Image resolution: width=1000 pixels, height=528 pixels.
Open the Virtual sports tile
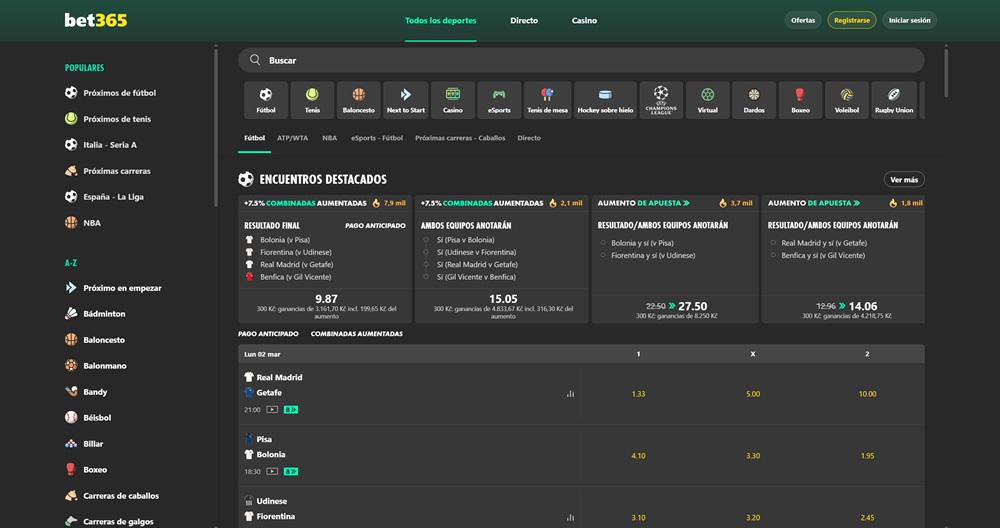707,100
